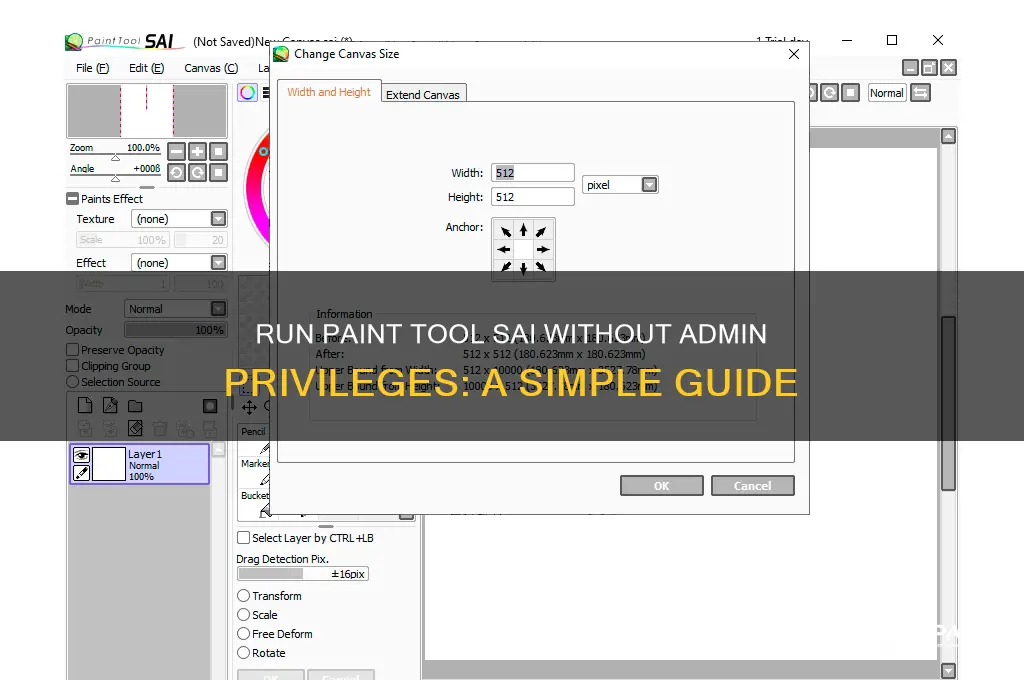
Task: Select left-middle anchor arrow
Action: click(504, 250)
